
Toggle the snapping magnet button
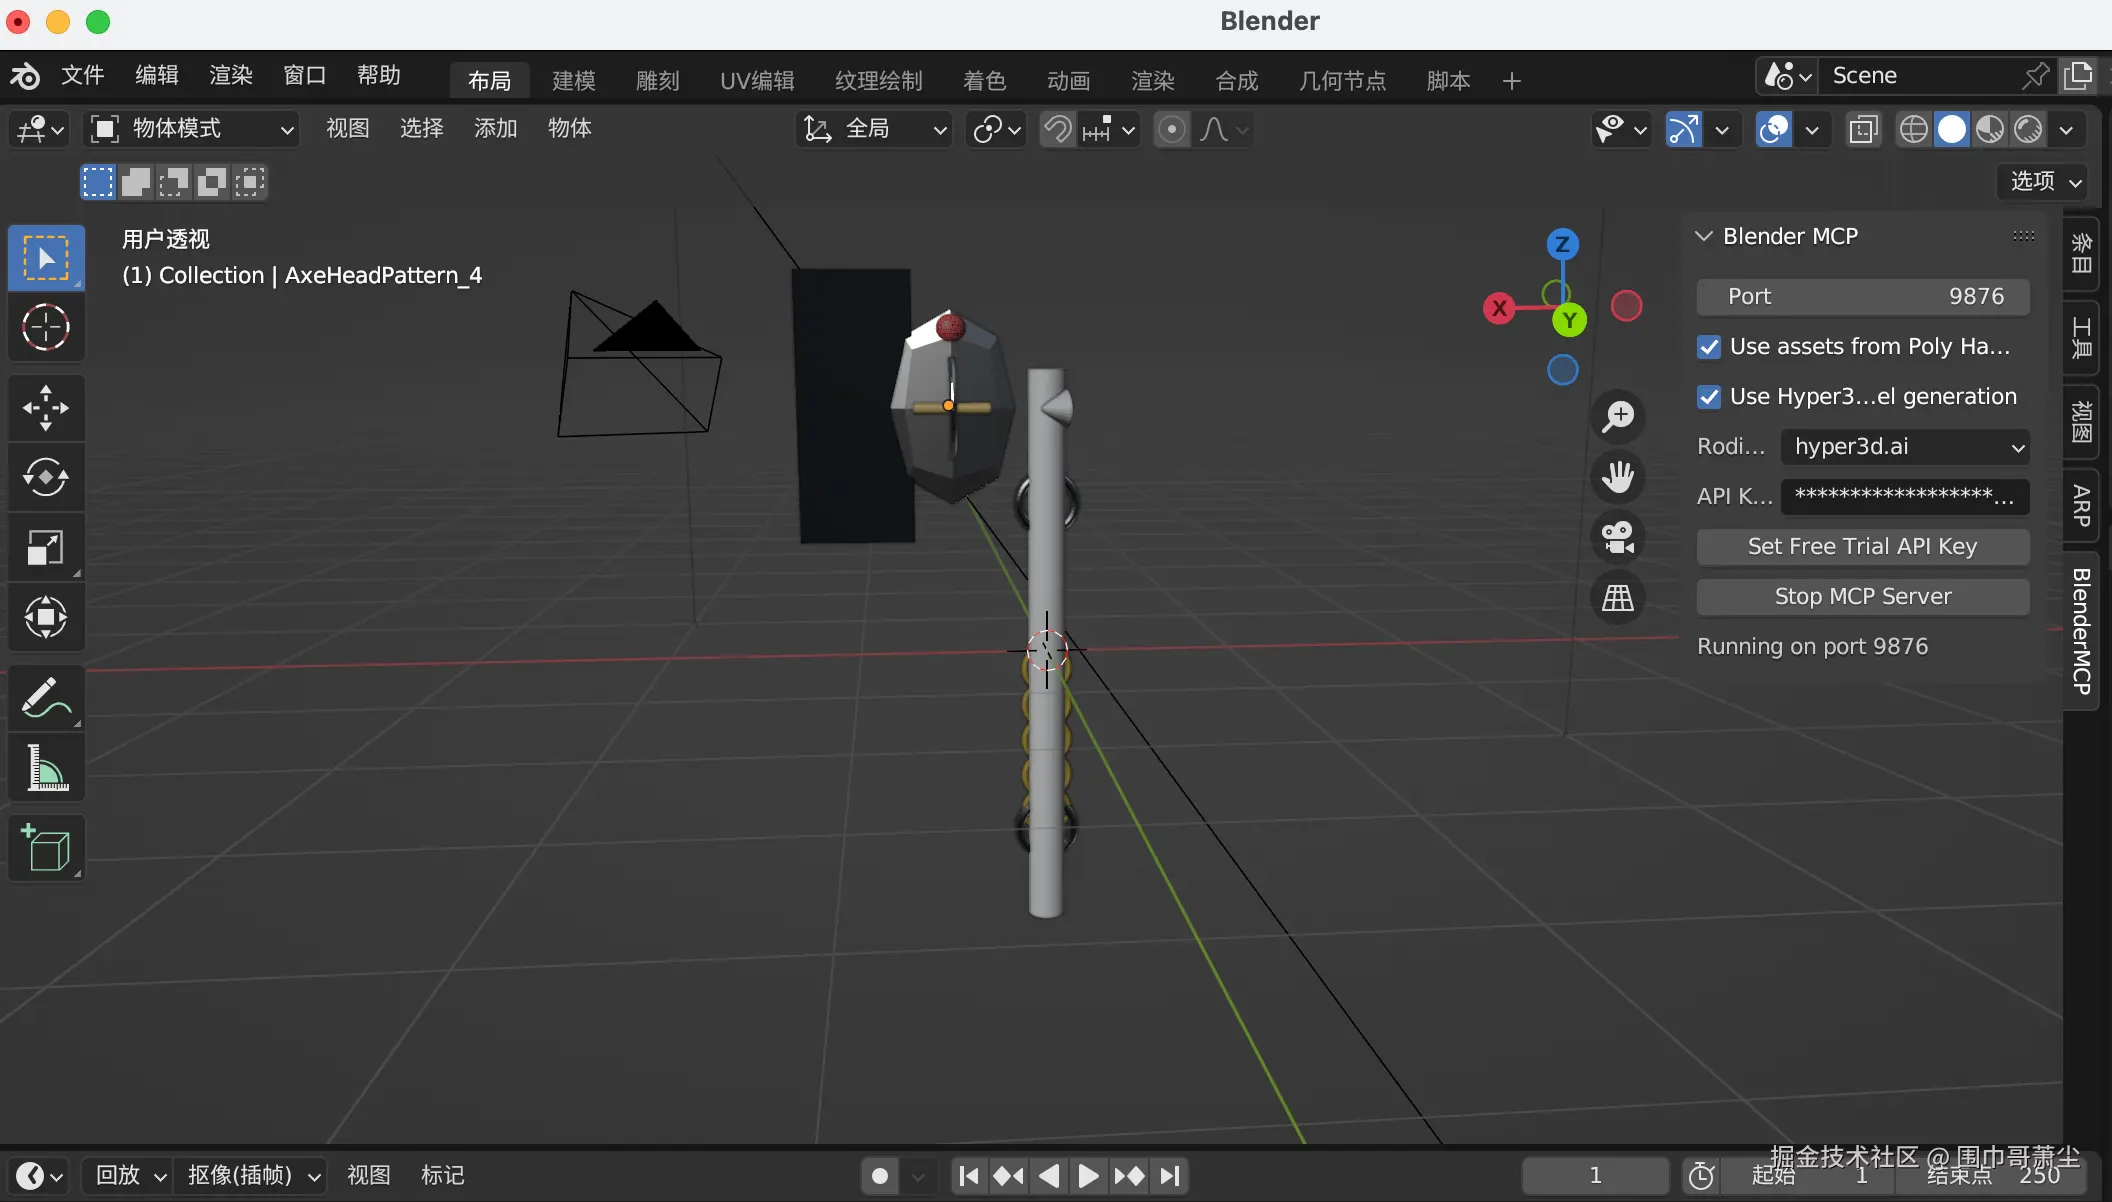(x=1057, y=129)
